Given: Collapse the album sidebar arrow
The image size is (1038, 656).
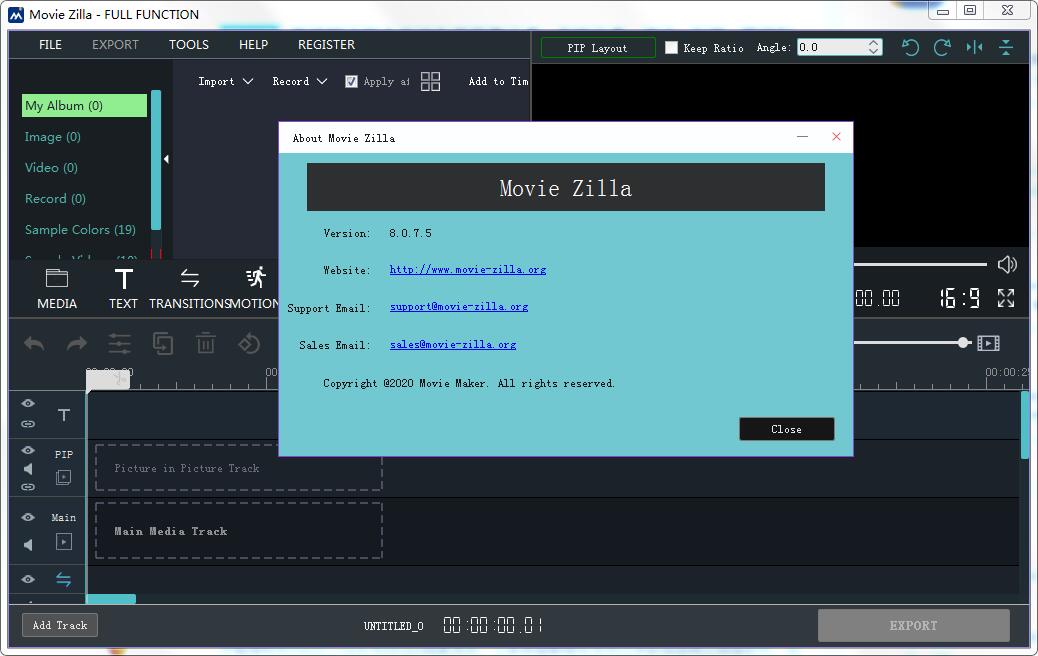Looking at the screenshot, I should pos(166,159).
